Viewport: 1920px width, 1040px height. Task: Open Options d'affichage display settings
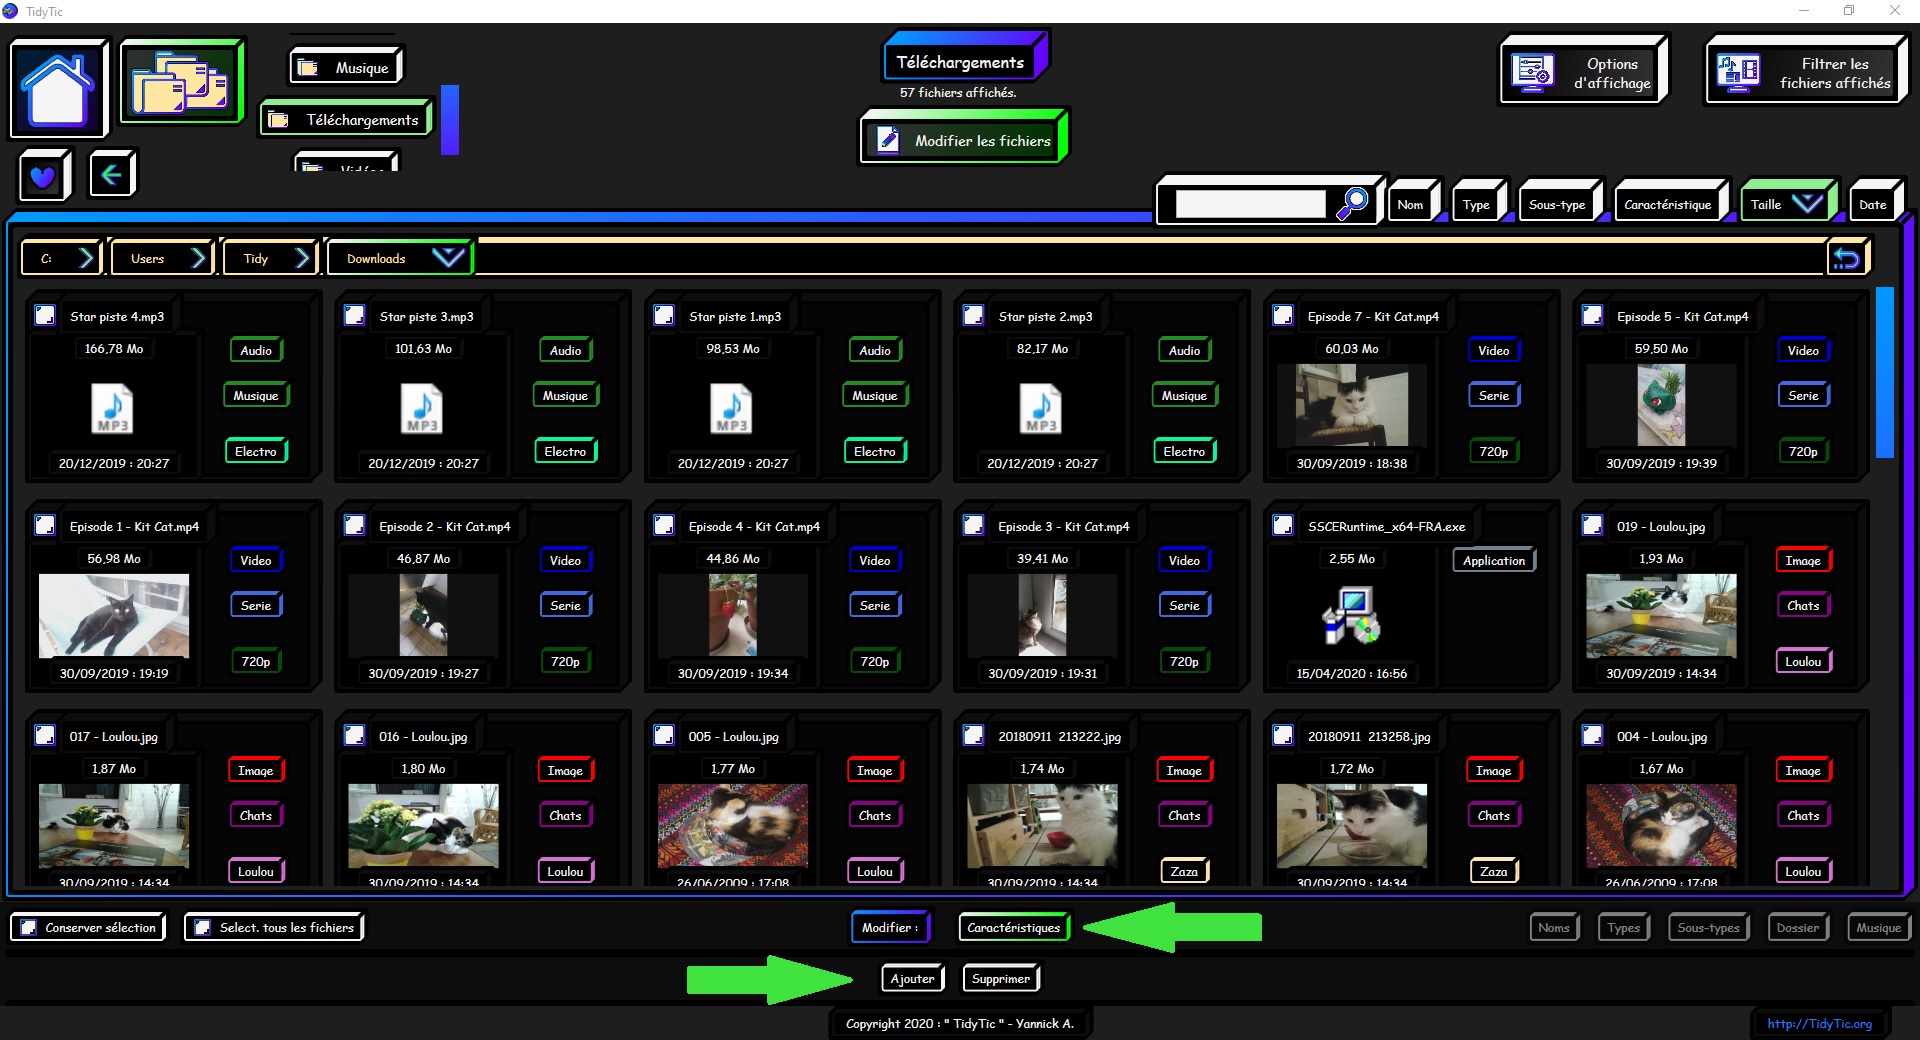pyautogui.click(x=1583, y=73)
